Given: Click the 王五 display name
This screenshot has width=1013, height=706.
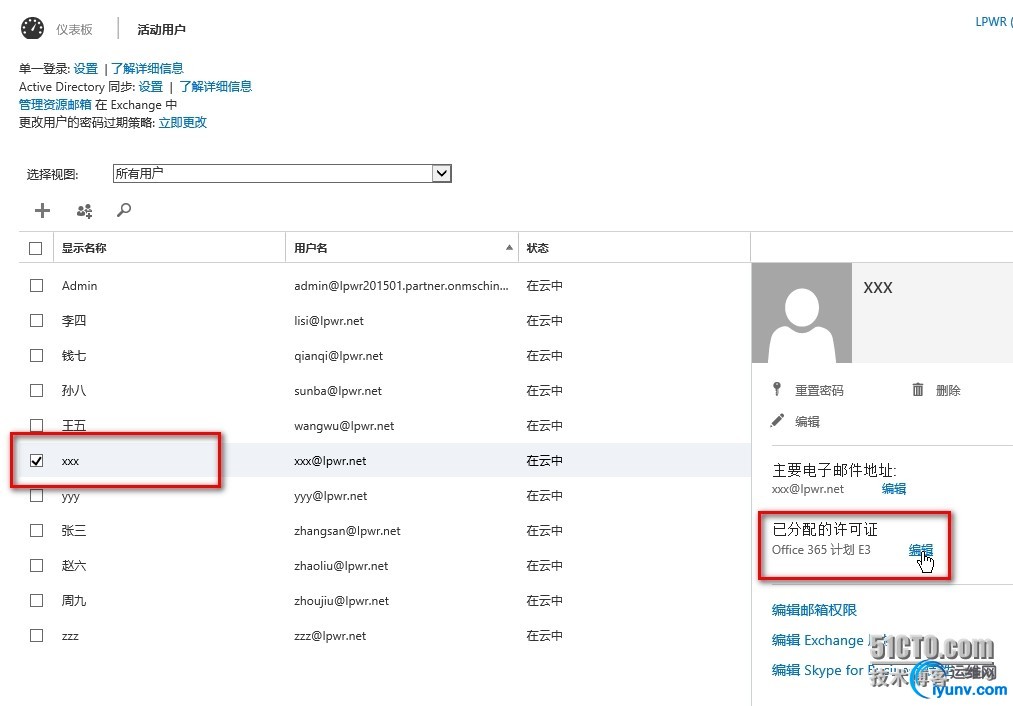Looking at the screenshot, I should click(74, 426).
